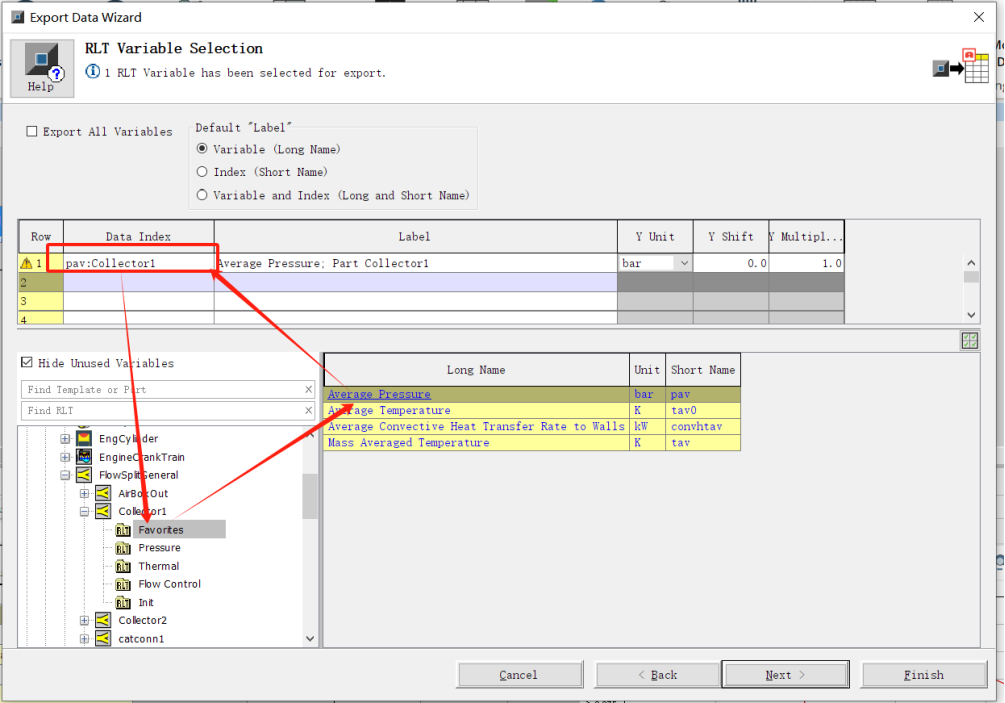Click the Data Index column header
1005x703 pixels.
[x=138, y=236]
